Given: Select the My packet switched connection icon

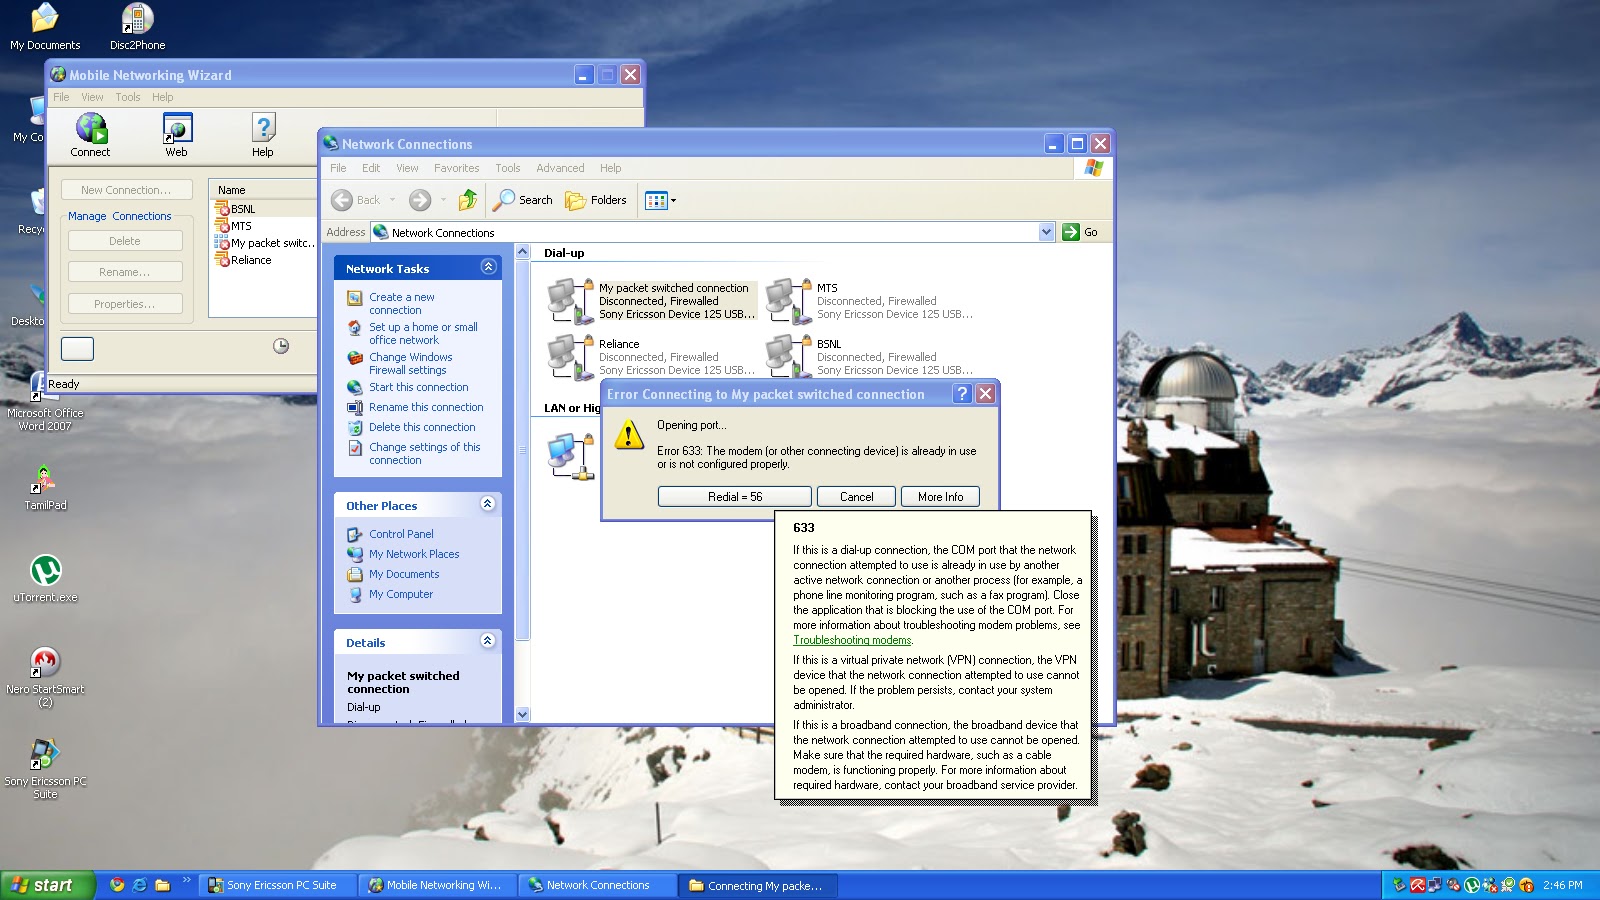Looking at the screenshot, I should tap(572, 301).
